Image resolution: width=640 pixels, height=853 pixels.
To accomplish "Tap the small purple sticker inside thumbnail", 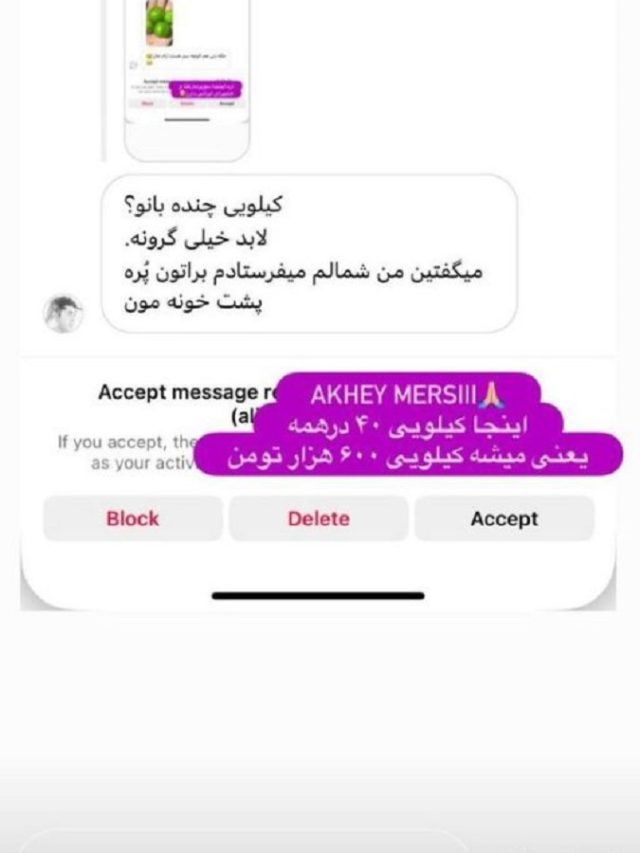I will 206,90.
